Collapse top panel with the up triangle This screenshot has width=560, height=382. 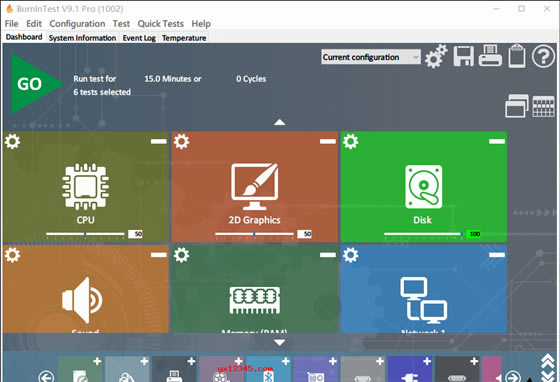point(279,122)
